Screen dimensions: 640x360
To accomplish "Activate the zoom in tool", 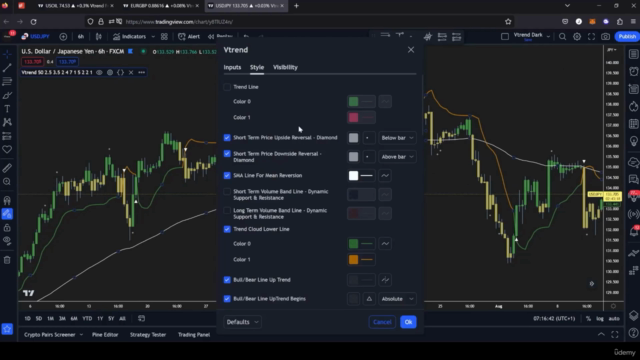I will point(7,182).
